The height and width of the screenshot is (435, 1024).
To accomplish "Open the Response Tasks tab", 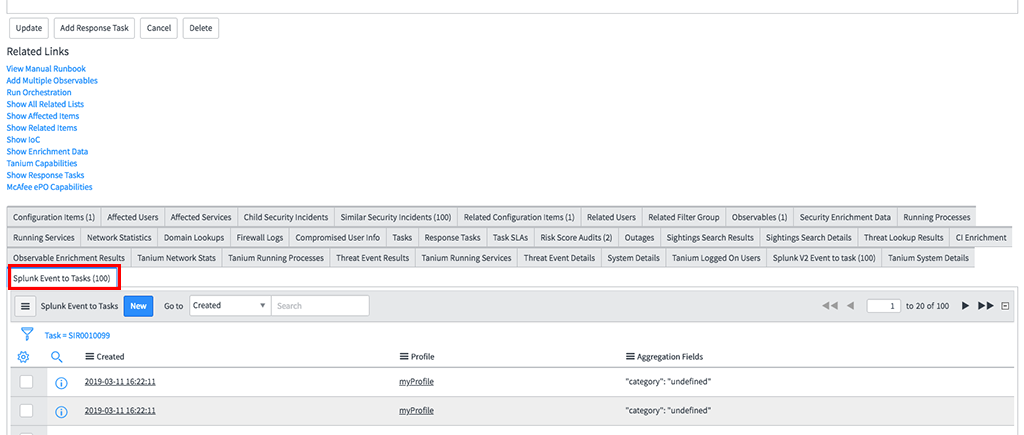I will click(453, 238).
